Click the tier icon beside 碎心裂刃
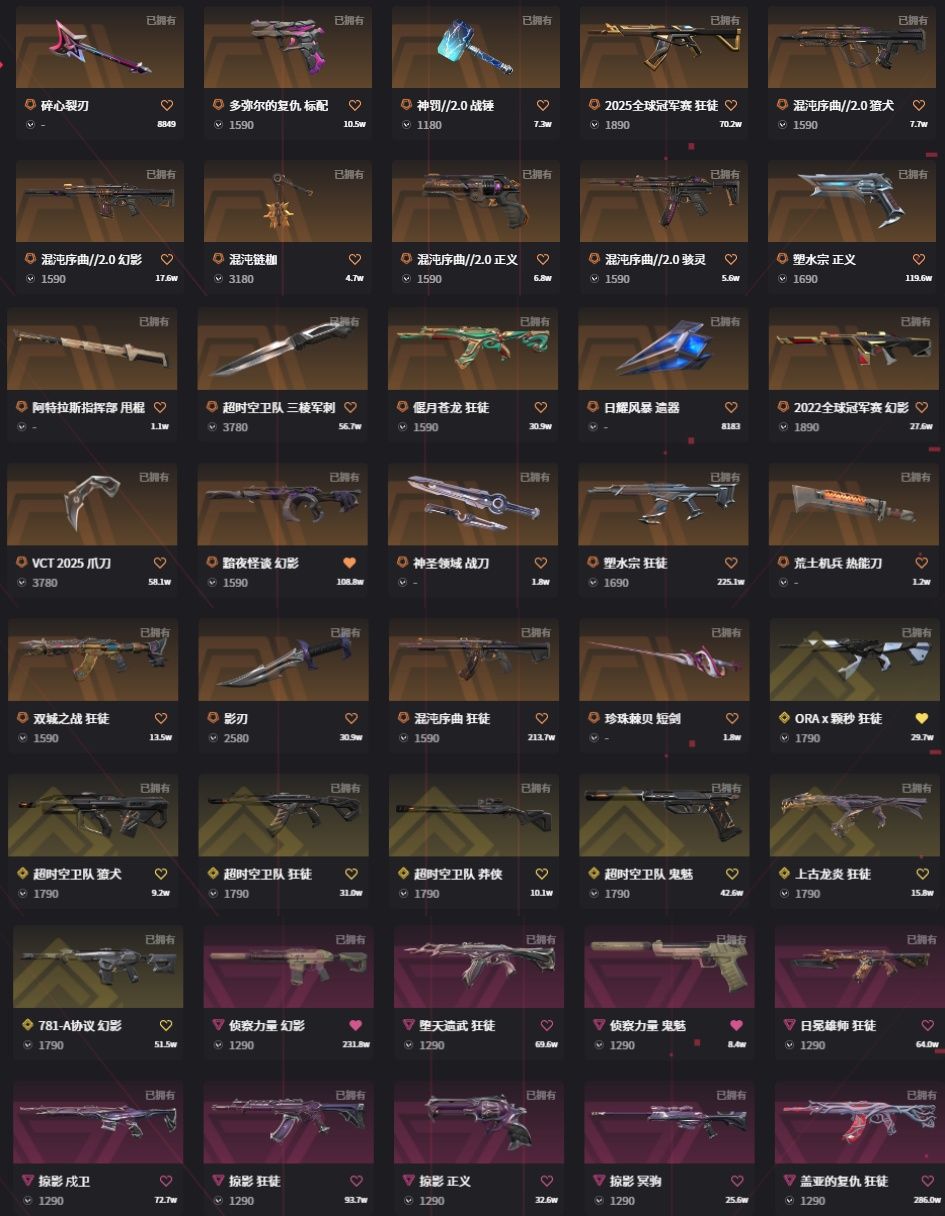945x1216 pixels. coord(31,105)
